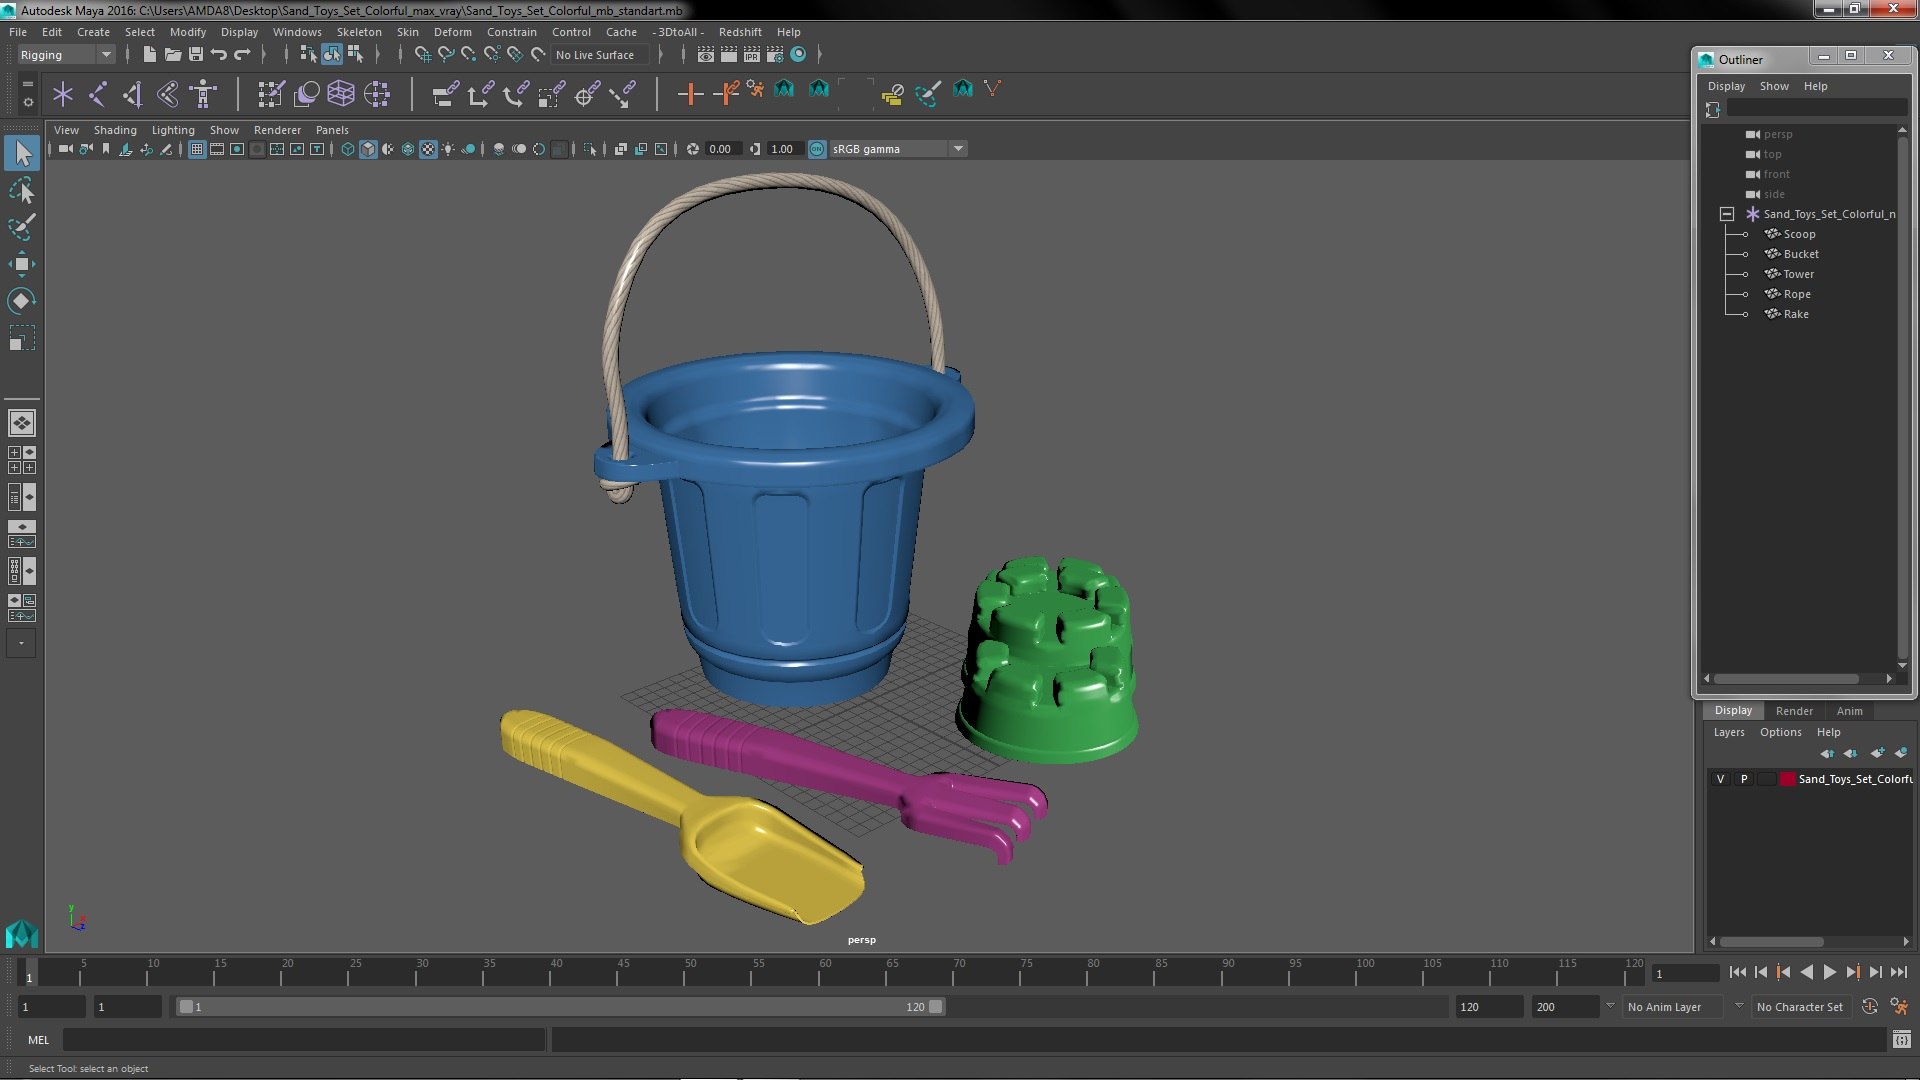Open the Skeleton menu
Image resolution: width=1920 pixels, height=1080 pixels.
click(x=358, y=32)
